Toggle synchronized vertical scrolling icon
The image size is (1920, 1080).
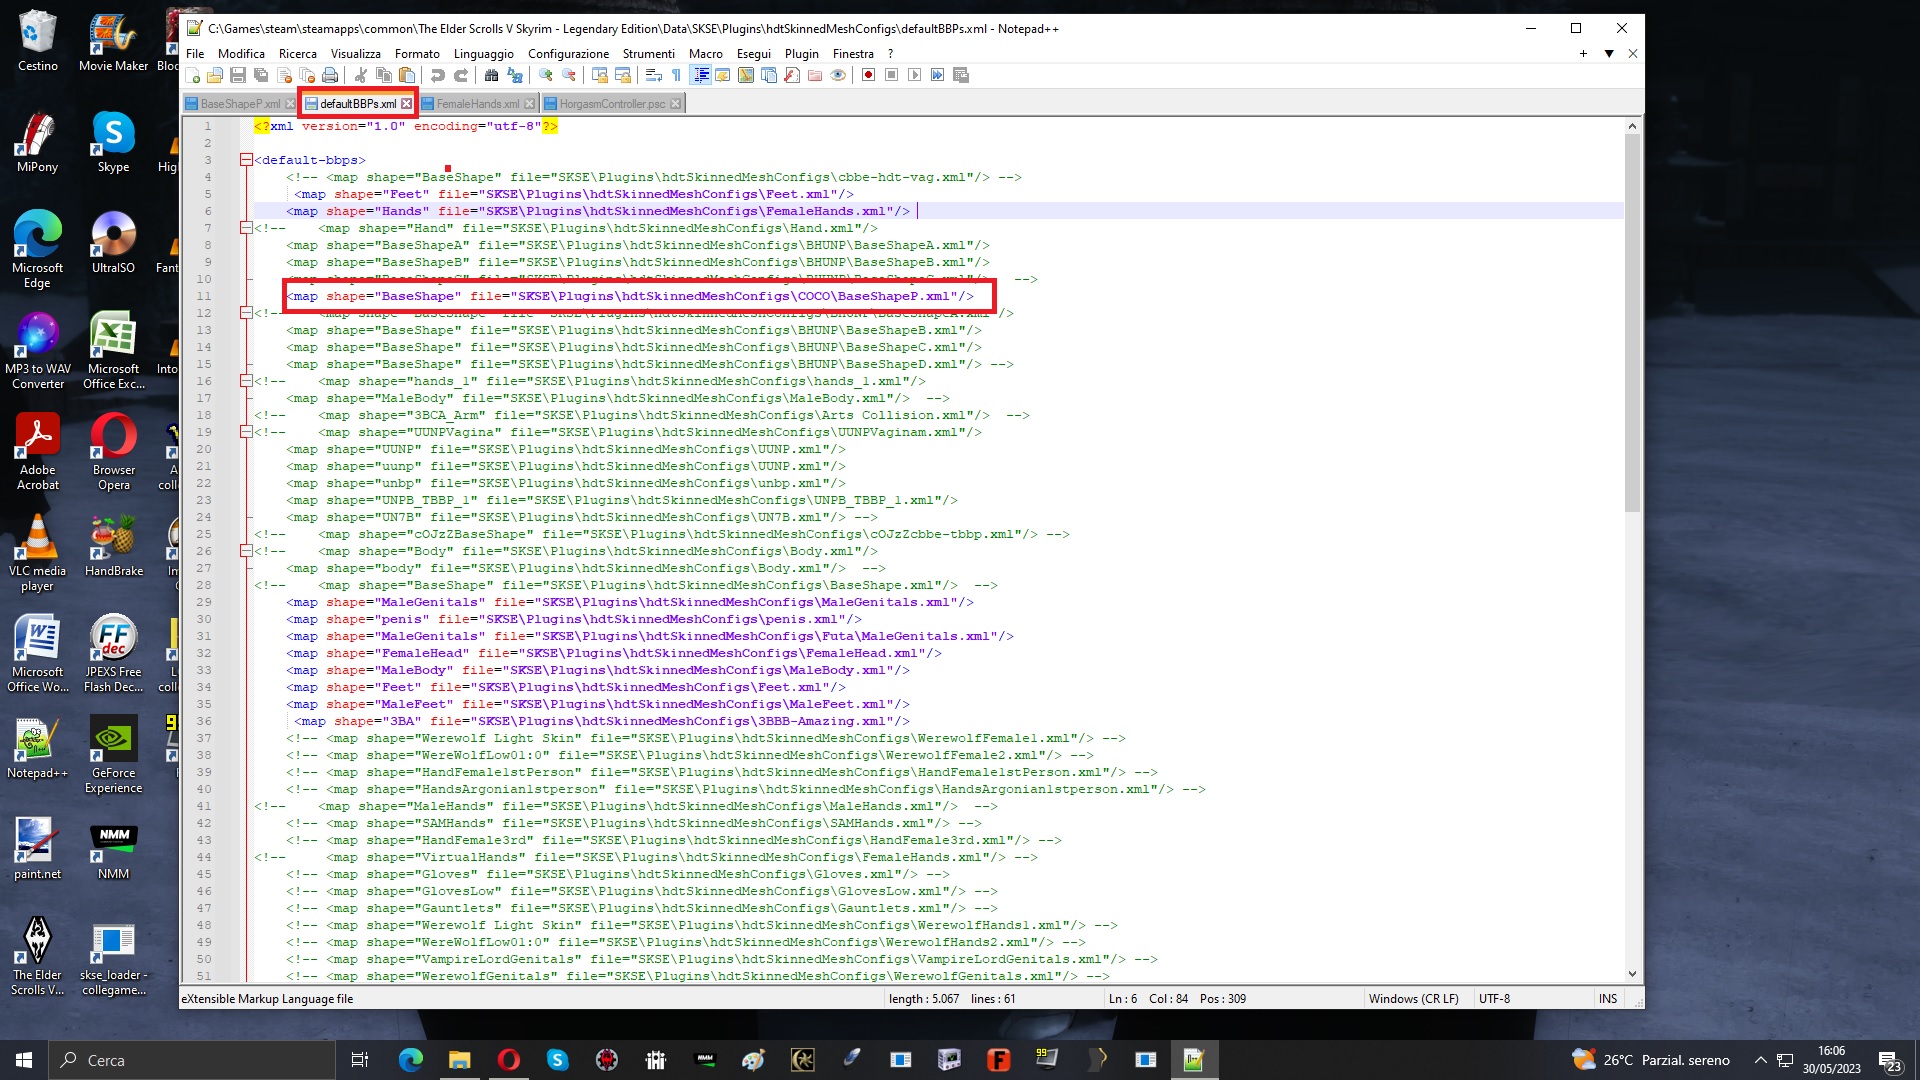[600, 75]
